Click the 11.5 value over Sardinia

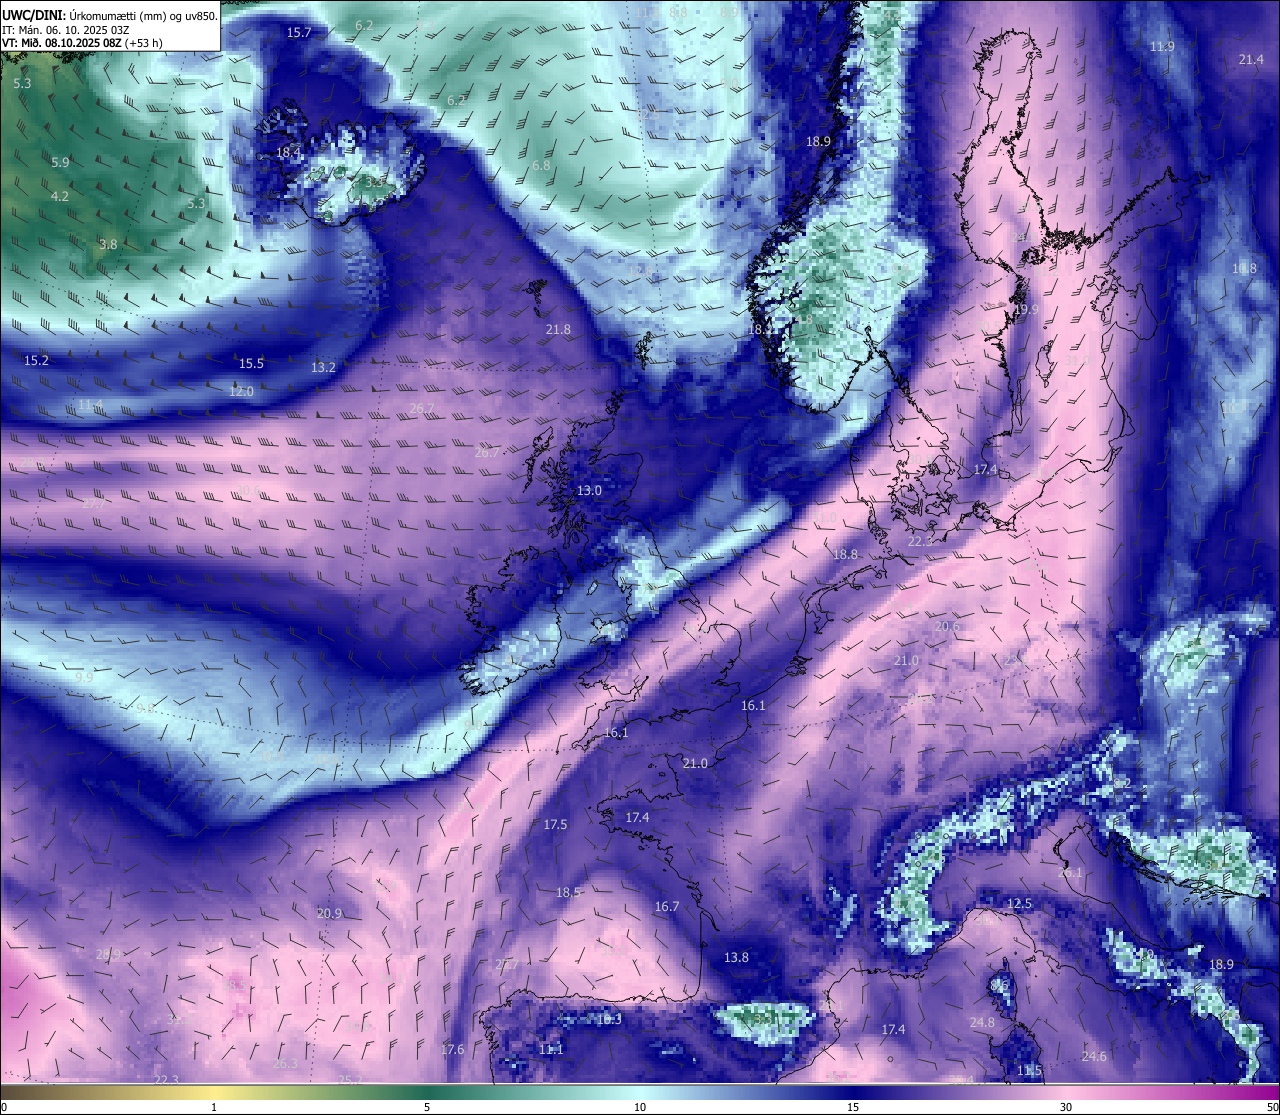point(1029,1071)
